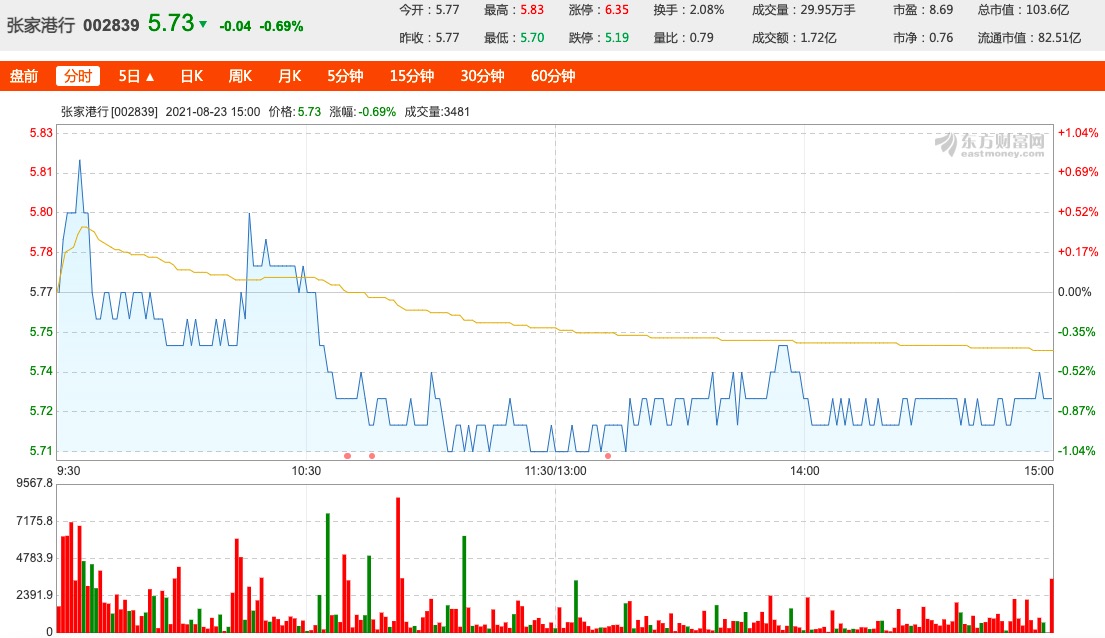Image resolution: width=1105 pixels, height=638 pixels.
Task: Click the 成交额：1.72亿 turnover amount
Action: tap(794, 38)
